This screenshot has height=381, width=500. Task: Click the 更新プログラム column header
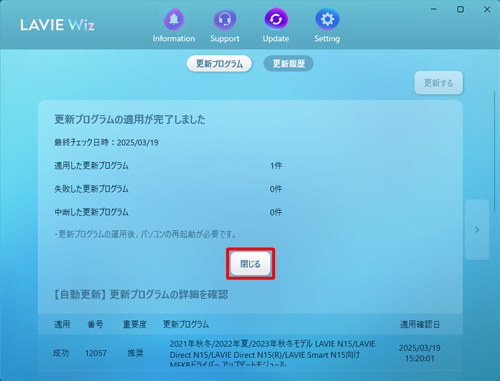[x=186, y=324]
